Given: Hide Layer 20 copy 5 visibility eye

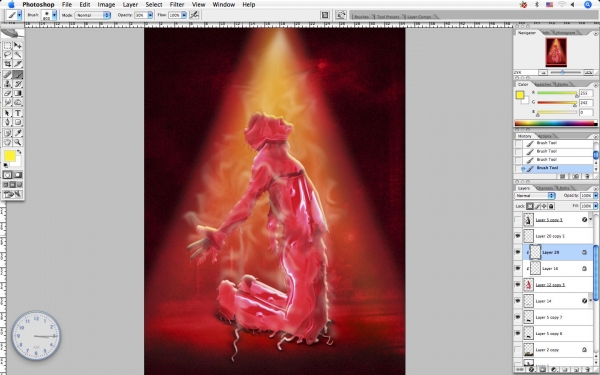Looking at the screenshot, I should click(x=518, y=236).
